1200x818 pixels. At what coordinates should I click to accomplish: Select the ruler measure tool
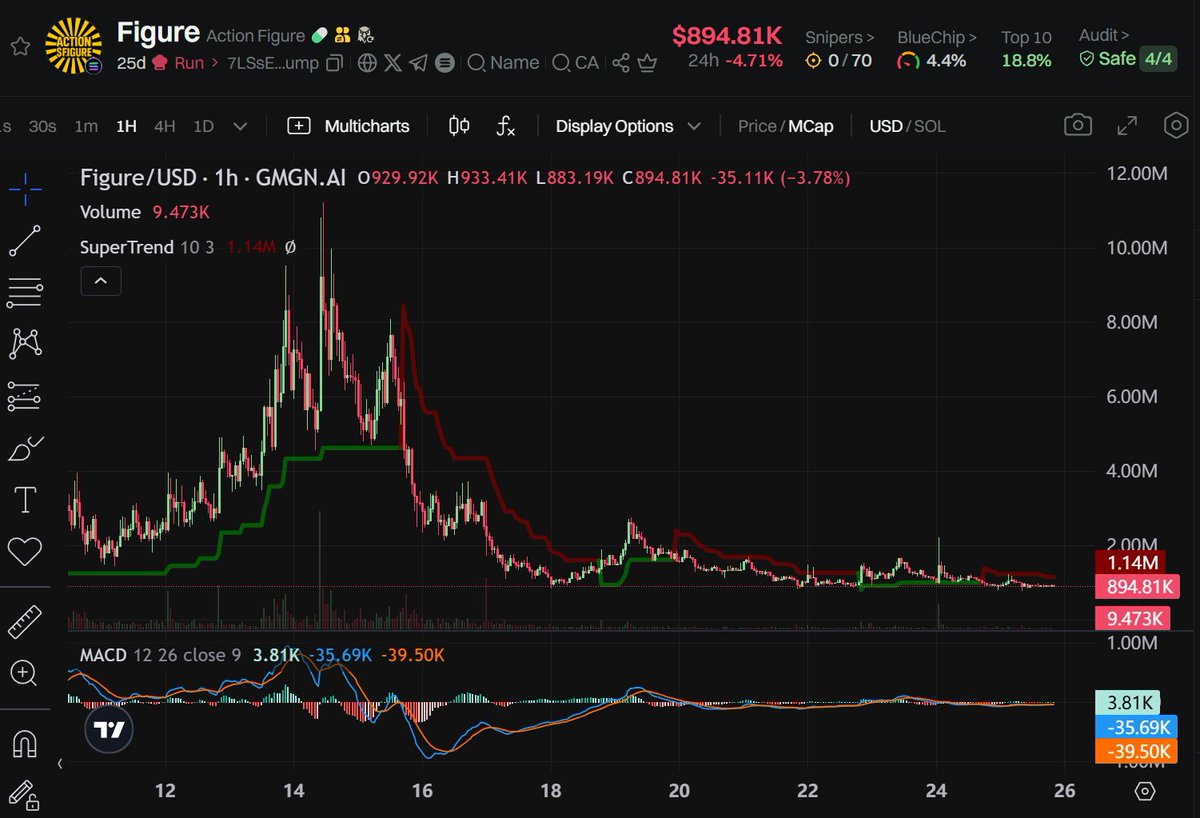point(25,621)
